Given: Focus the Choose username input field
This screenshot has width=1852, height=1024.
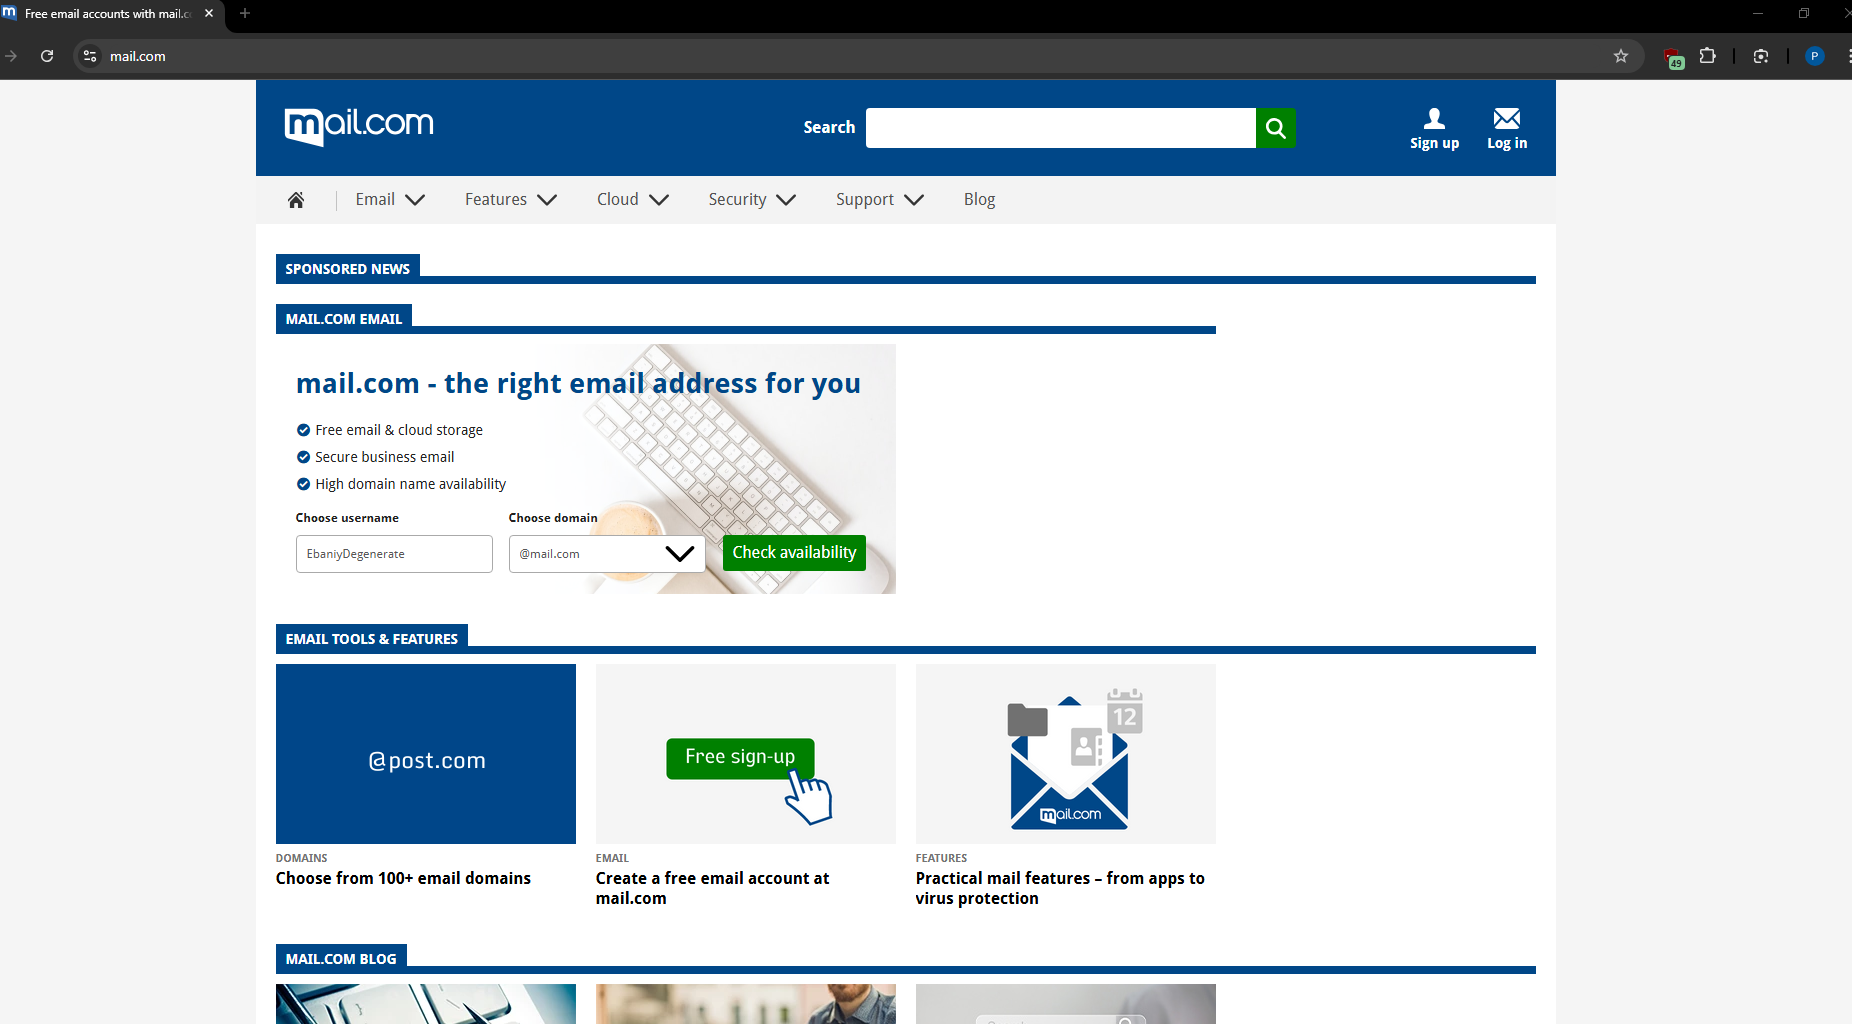Looking at the screenshot, I should (394, 554).
